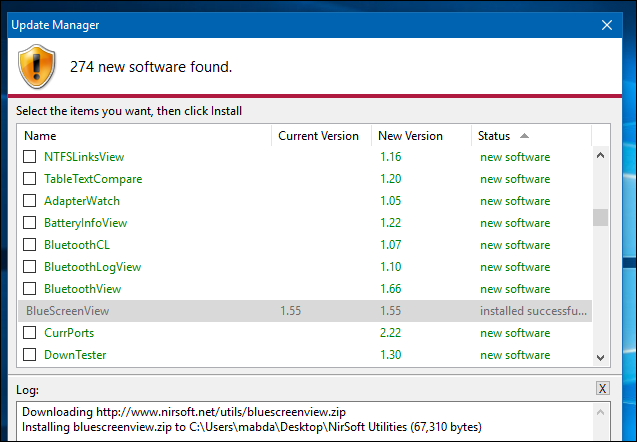Click the log line 'Installing bluescreenview.zip'
Viewport: 637px width, 442px height.
click(252, 427)
